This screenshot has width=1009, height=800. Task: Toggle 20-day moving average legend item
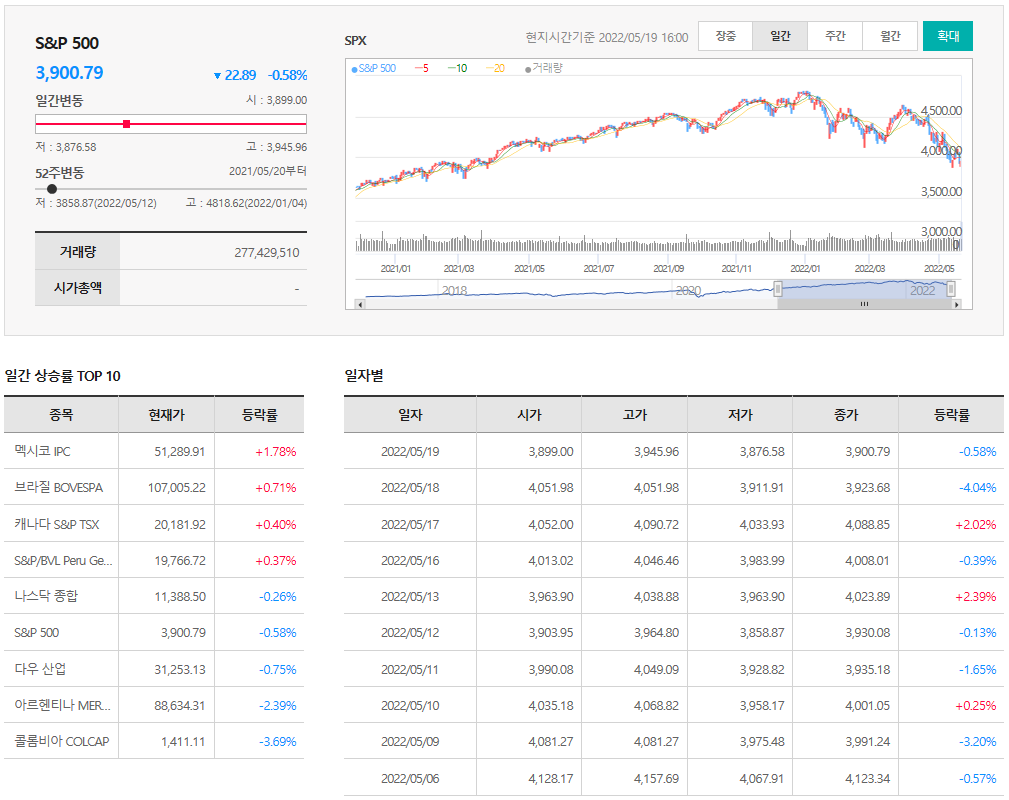495,68
